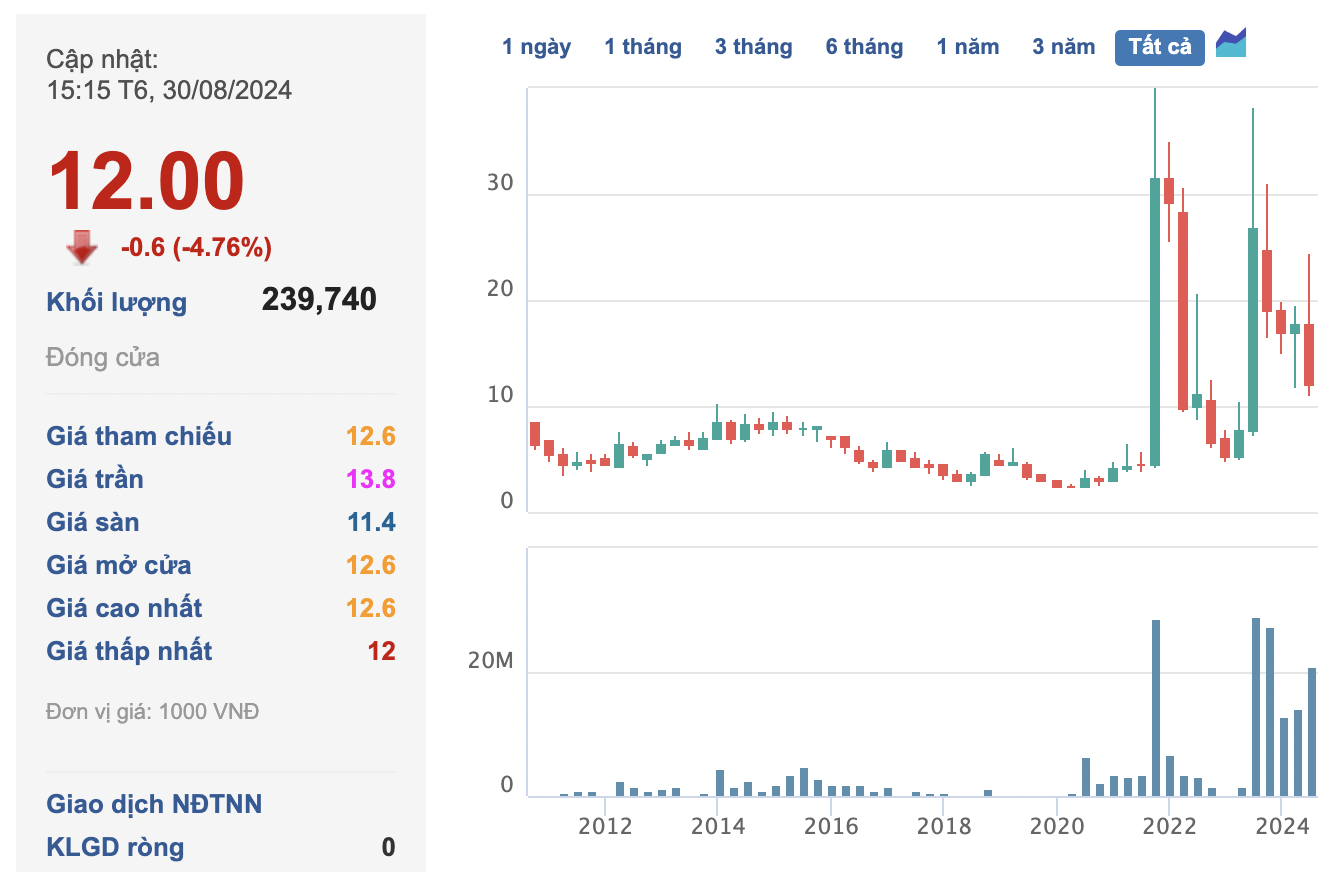Click the 2016 x-axis year label
The image size is (1336, 872).
(x=831, y=826)
